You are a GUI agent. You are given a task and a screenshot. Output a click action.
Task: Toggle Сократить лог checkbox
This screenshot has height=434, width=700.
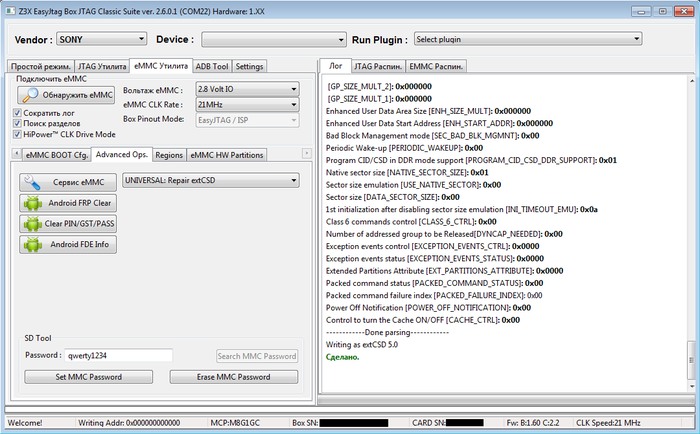pyautogui.click(x=18, y=113)
